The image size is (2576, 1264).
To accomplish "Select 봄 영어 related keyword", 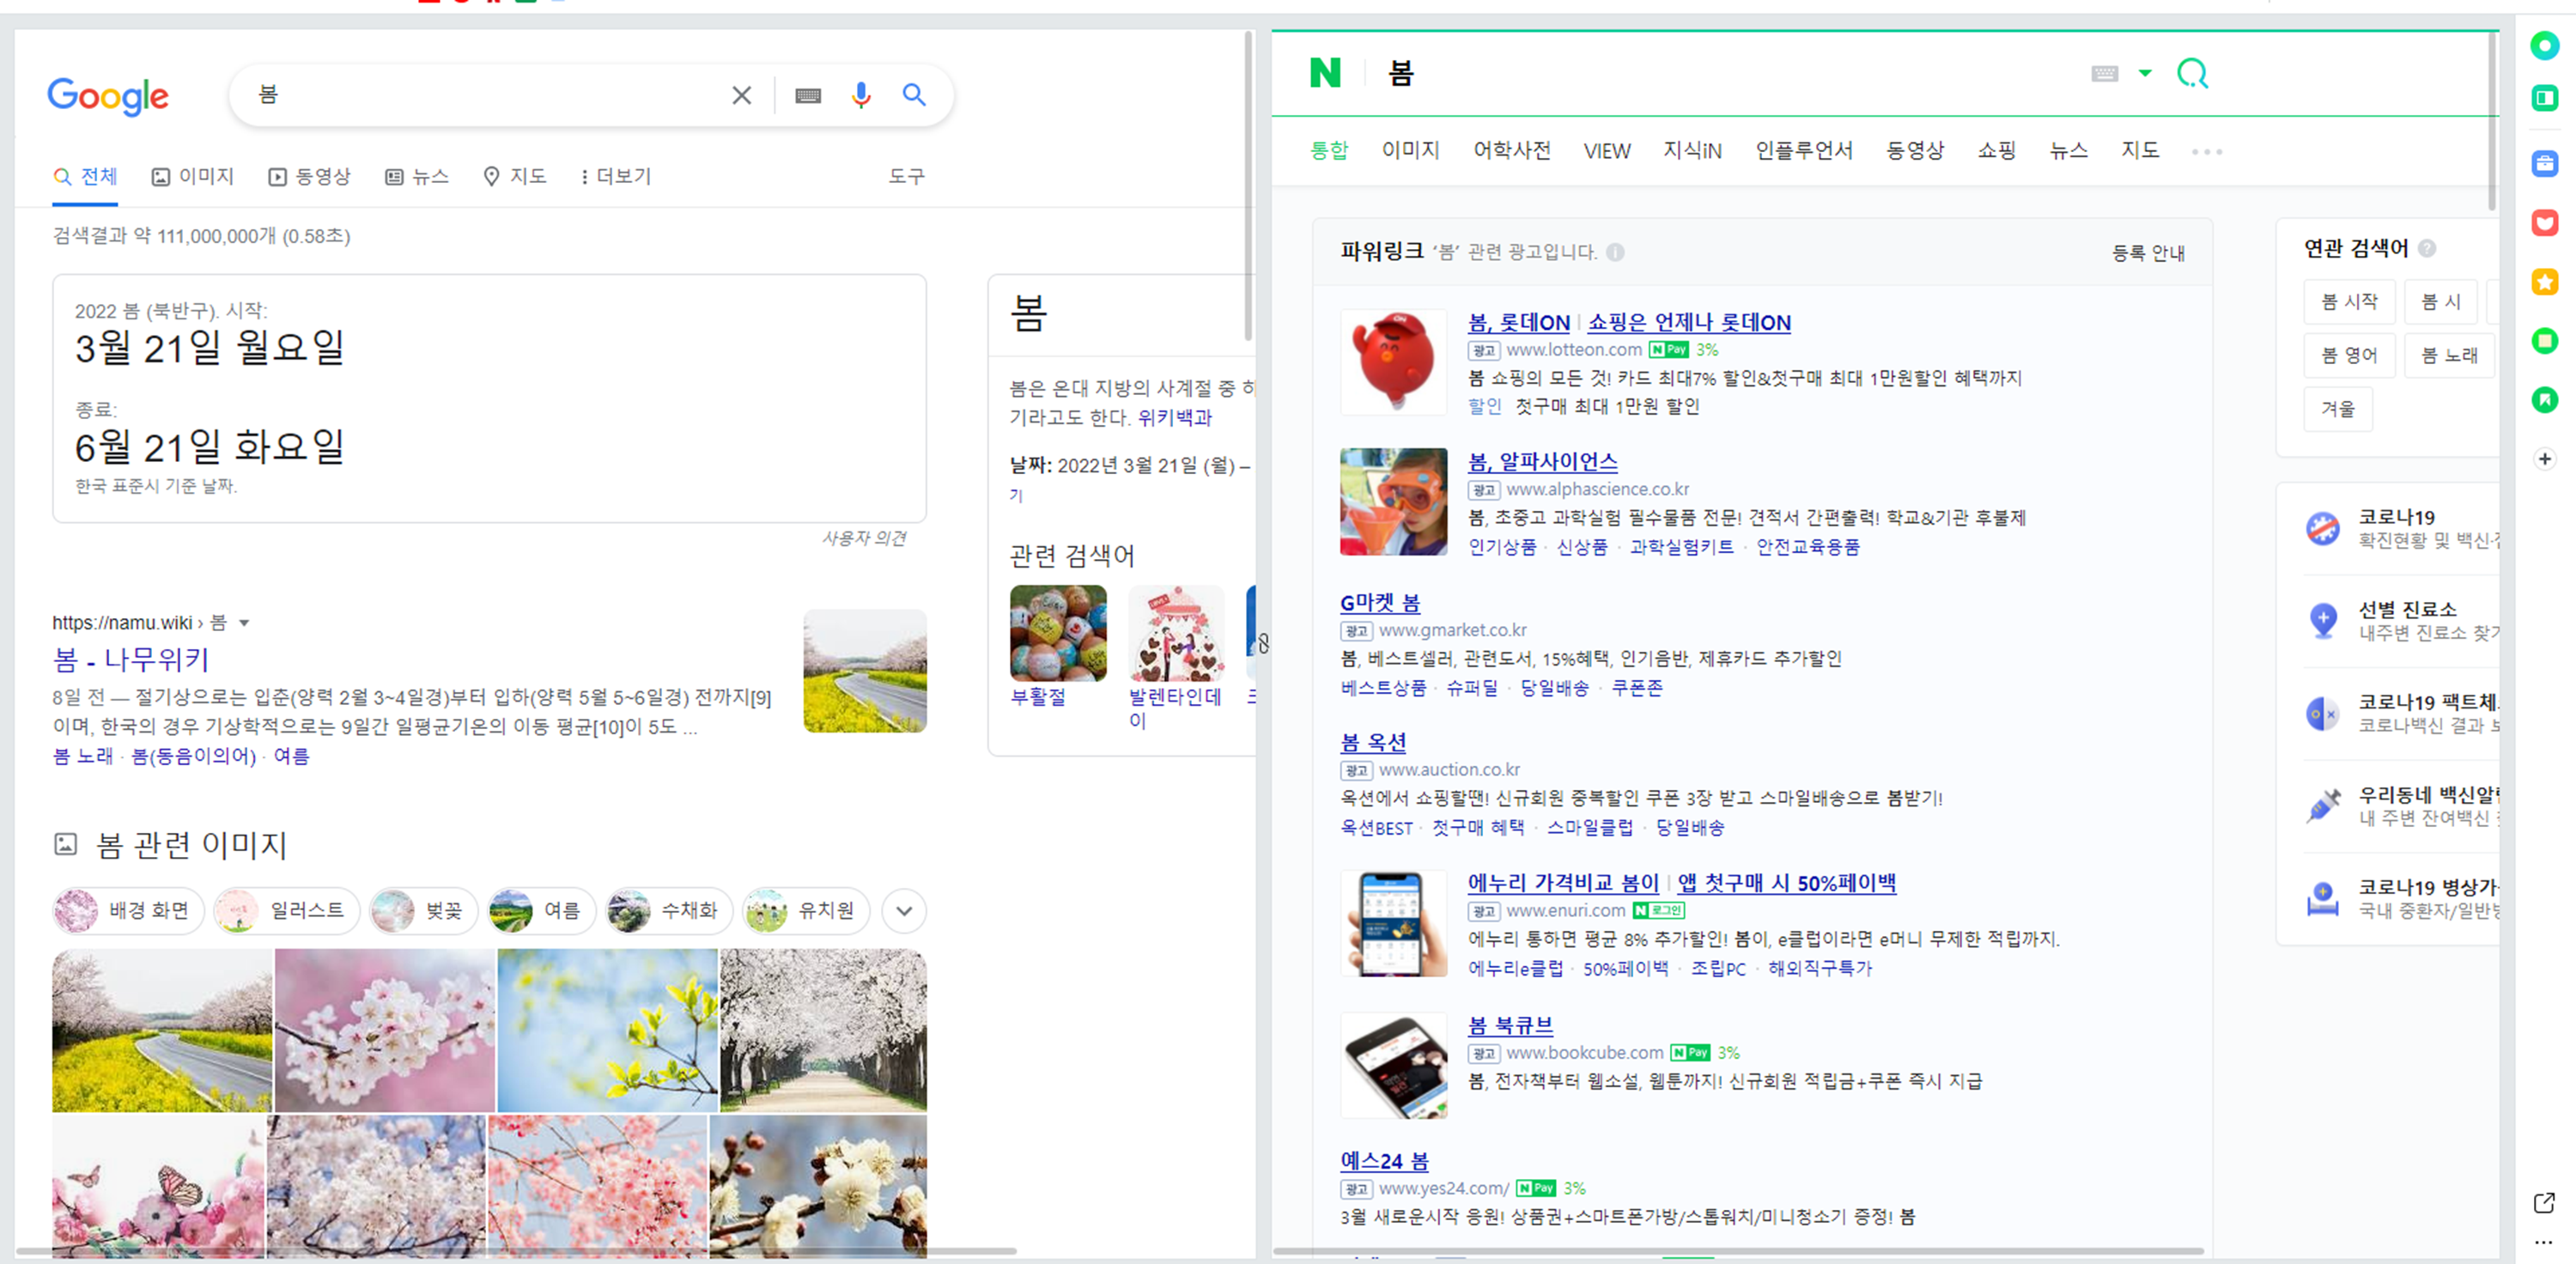I will coord(2349,355).
